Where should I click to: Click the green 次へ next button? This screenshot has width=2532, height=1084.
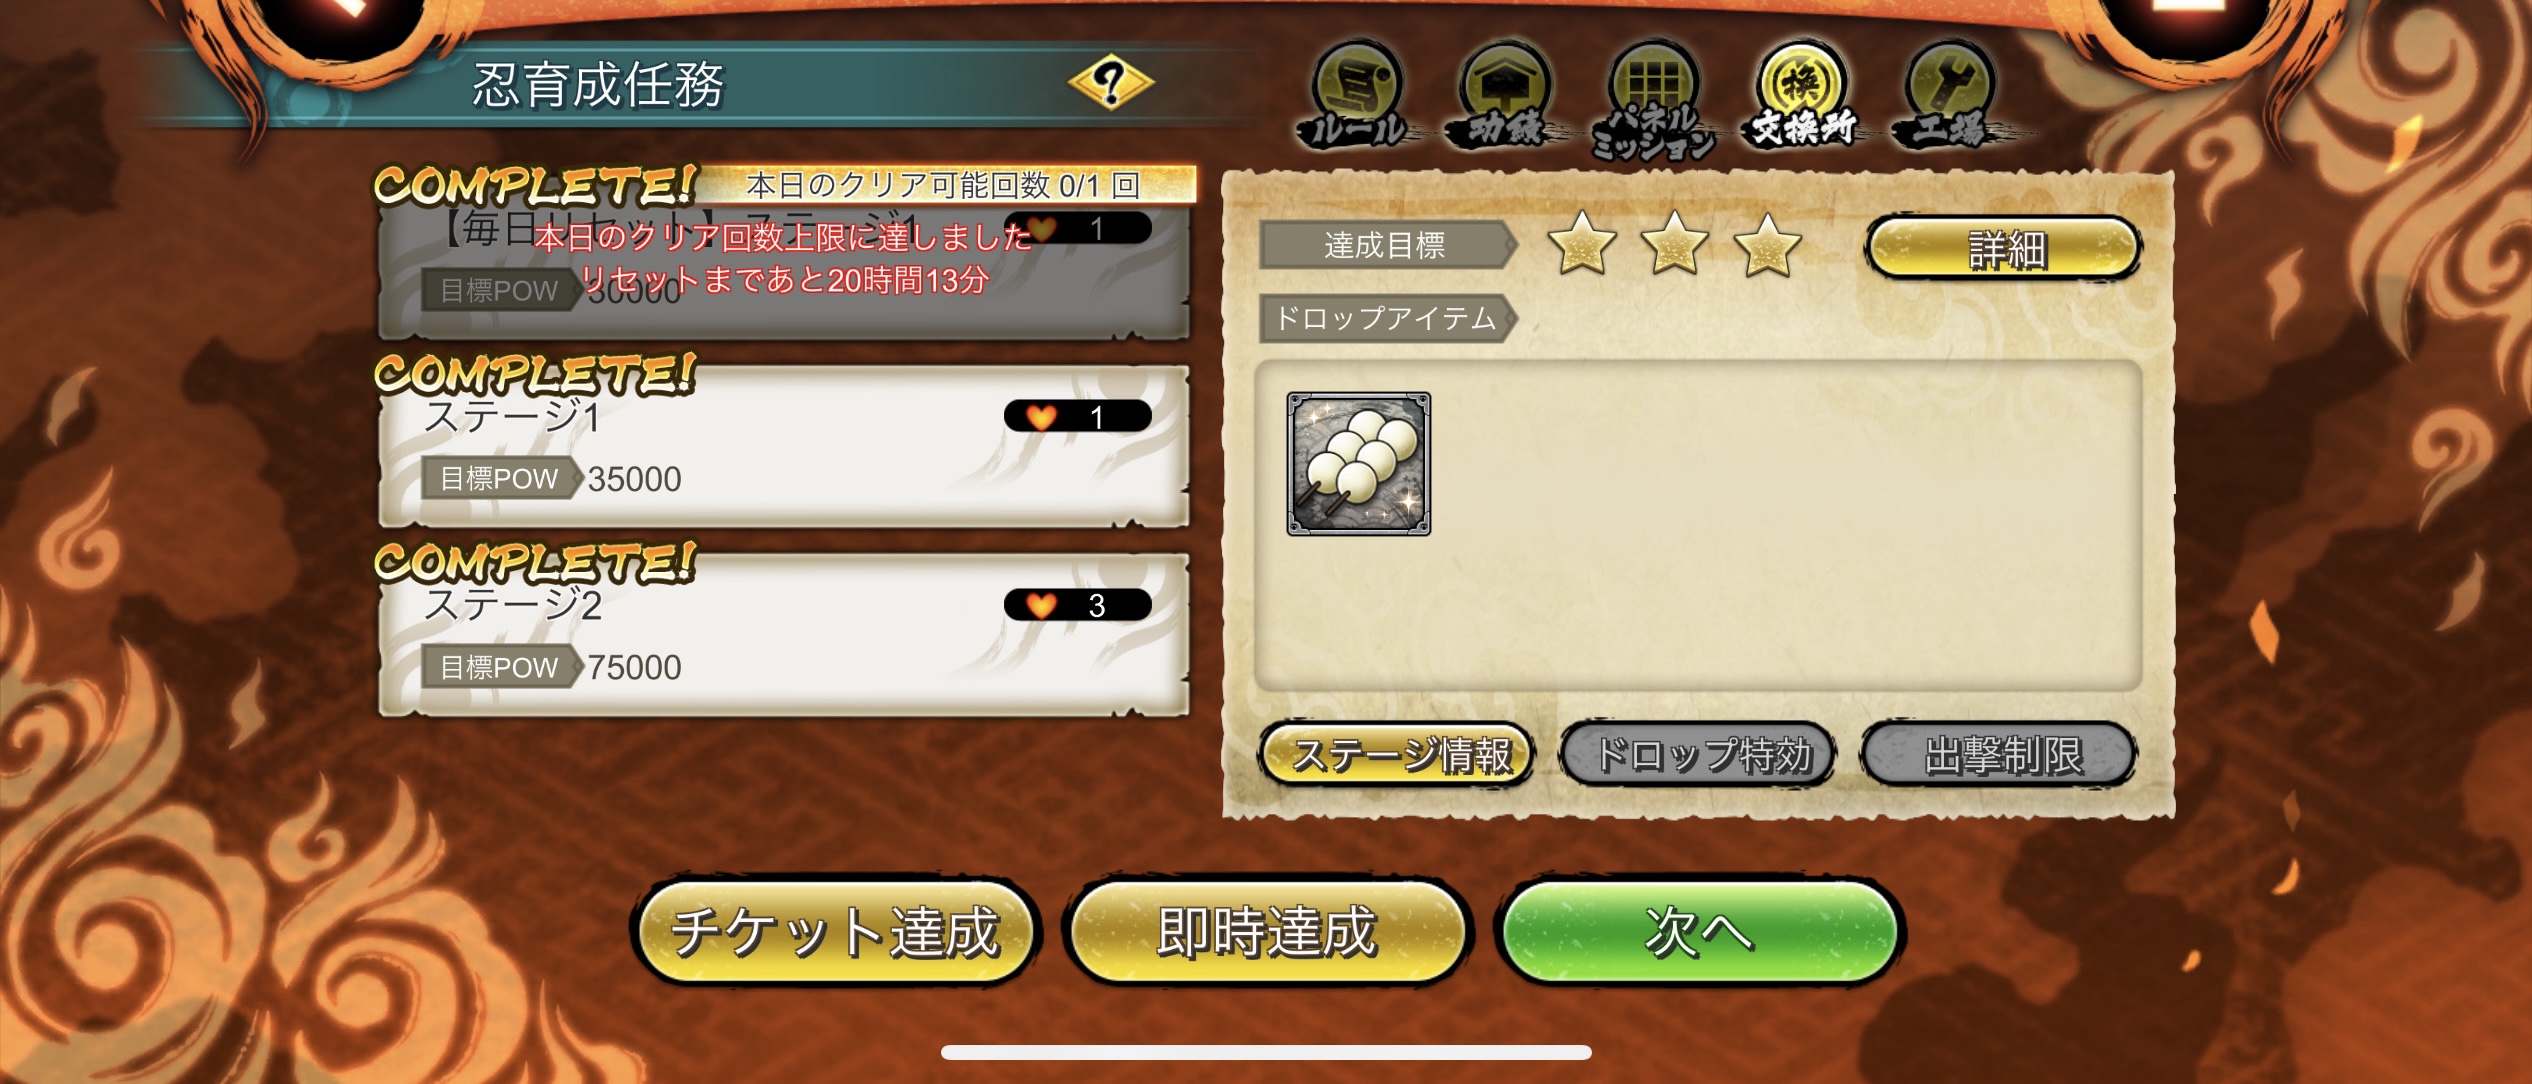click(x=1699, y=932)
